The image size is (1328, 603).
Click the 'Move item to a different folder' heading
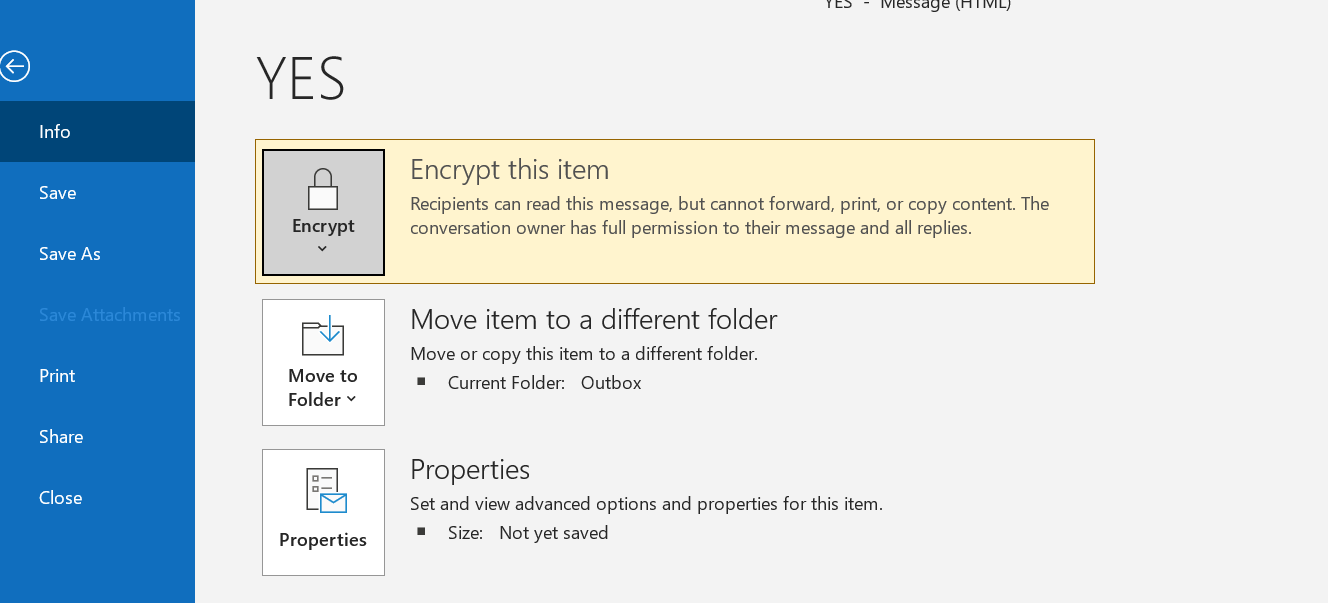pos(594,319)
